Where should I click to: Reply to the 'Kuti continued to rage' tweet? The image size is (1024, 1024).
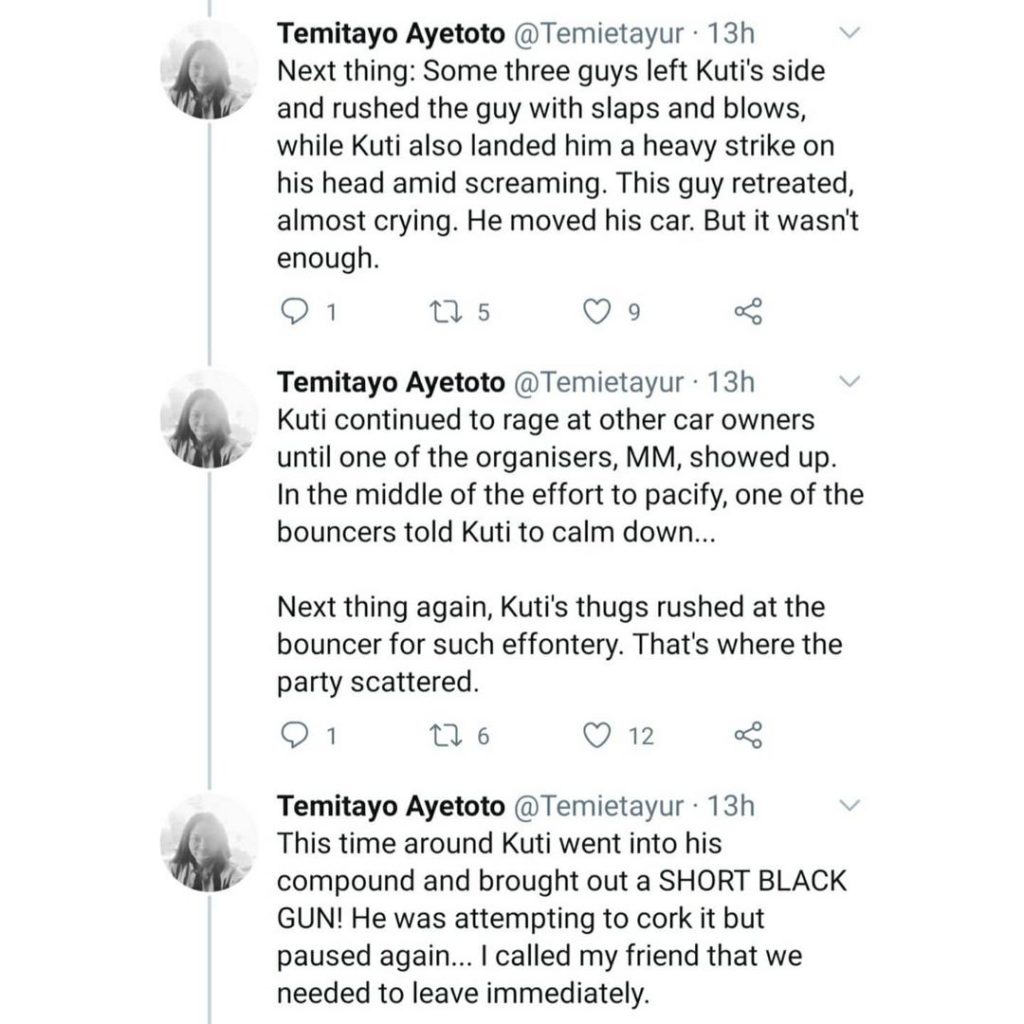tap(293, 736)
